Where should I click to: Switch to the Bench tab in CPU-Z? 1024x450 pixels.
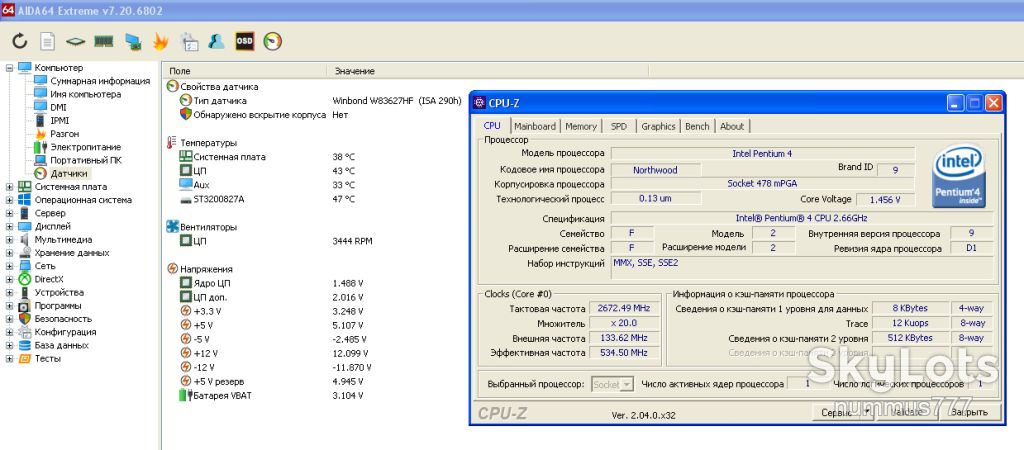pyautogui.click(x=697, y=126)
